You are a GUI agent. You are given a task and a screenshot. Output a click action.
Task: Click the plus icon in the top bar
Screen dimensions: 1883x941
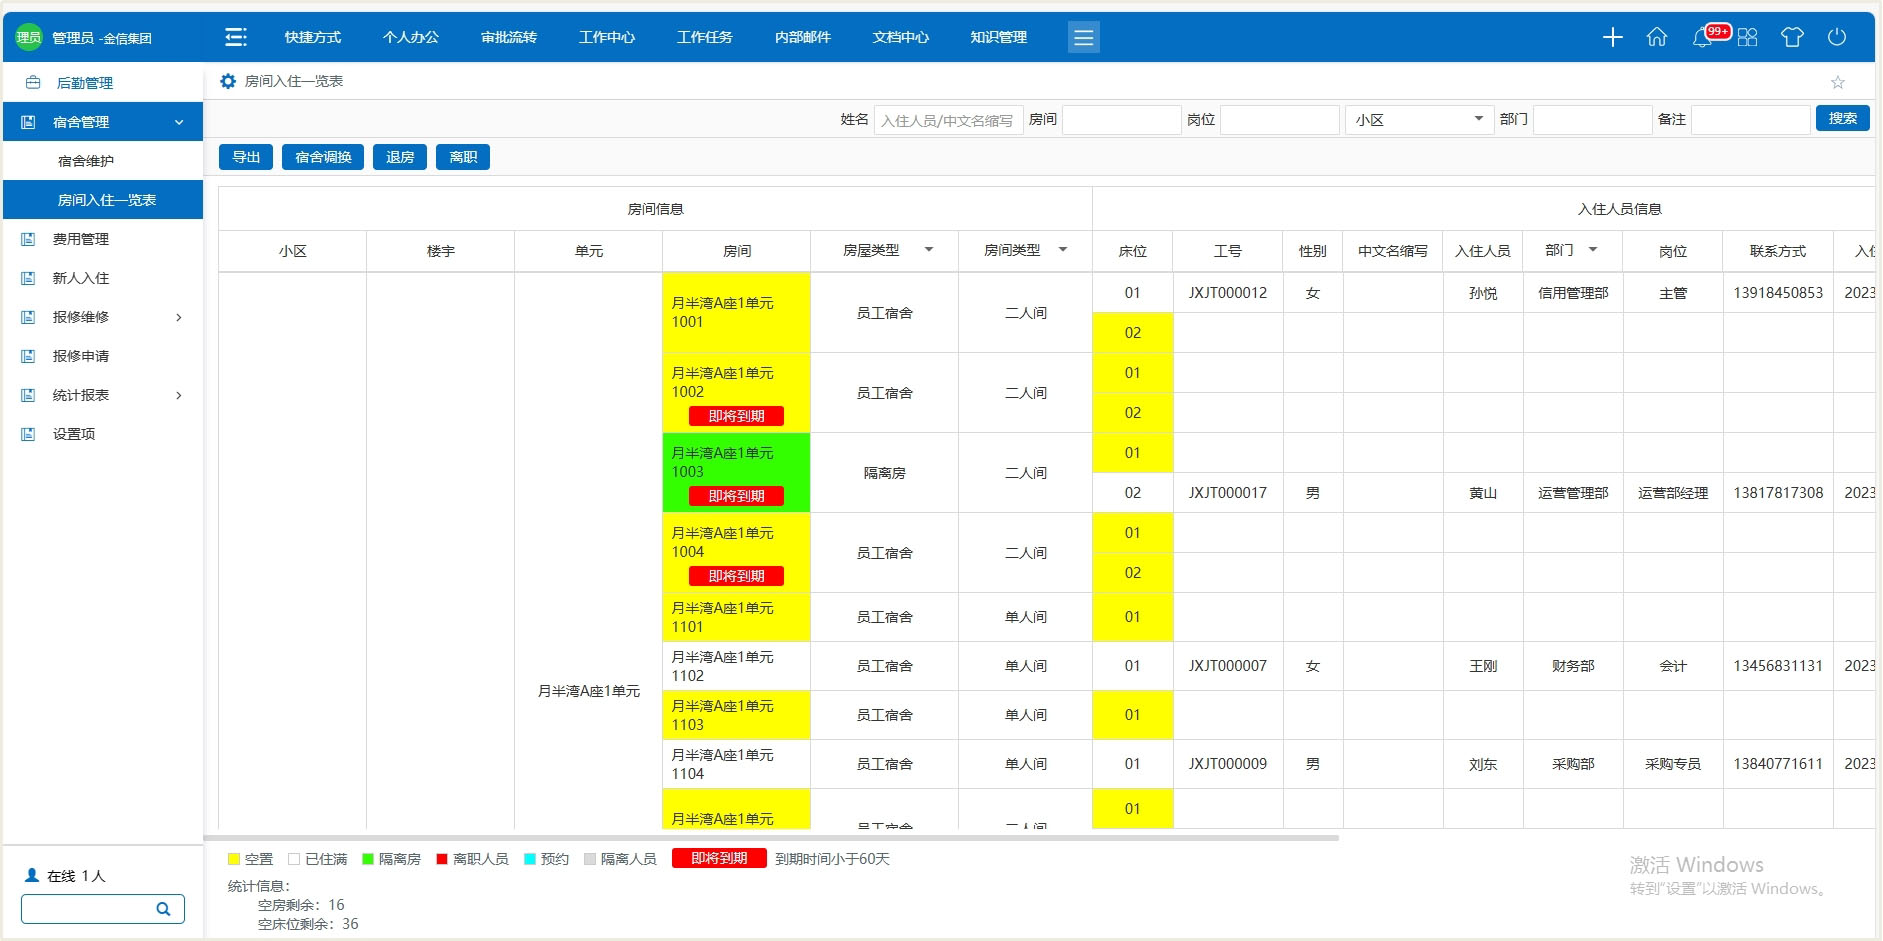[1612, 37]
